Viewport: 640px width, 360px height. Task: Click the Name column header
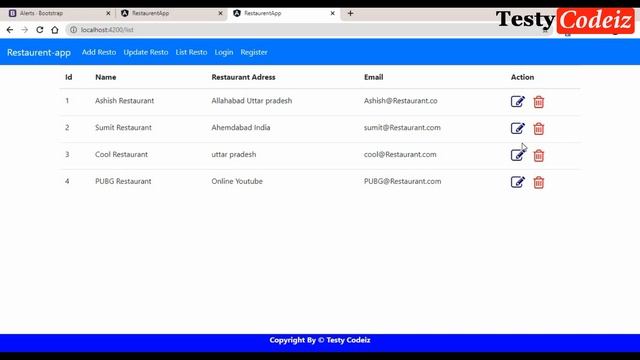pos(106,77)
